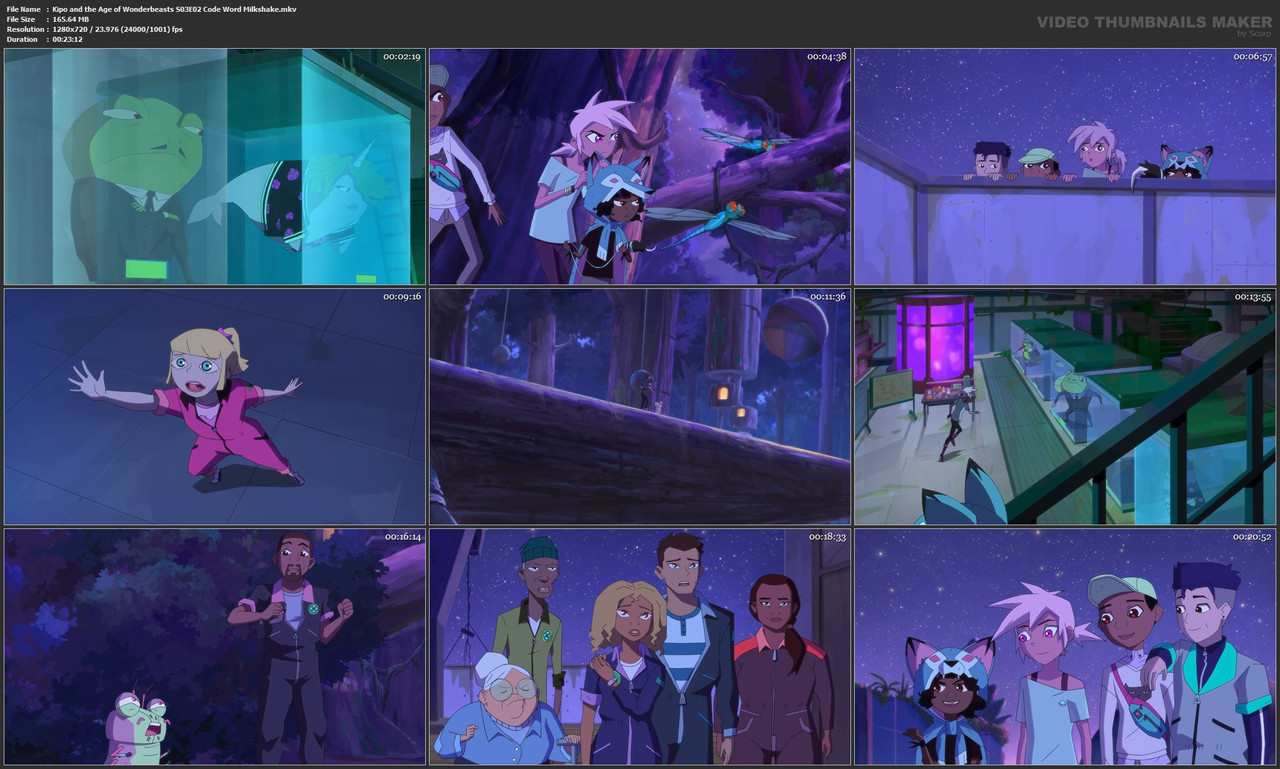Click the 00:11:36 timestamp label

(827, 297)
